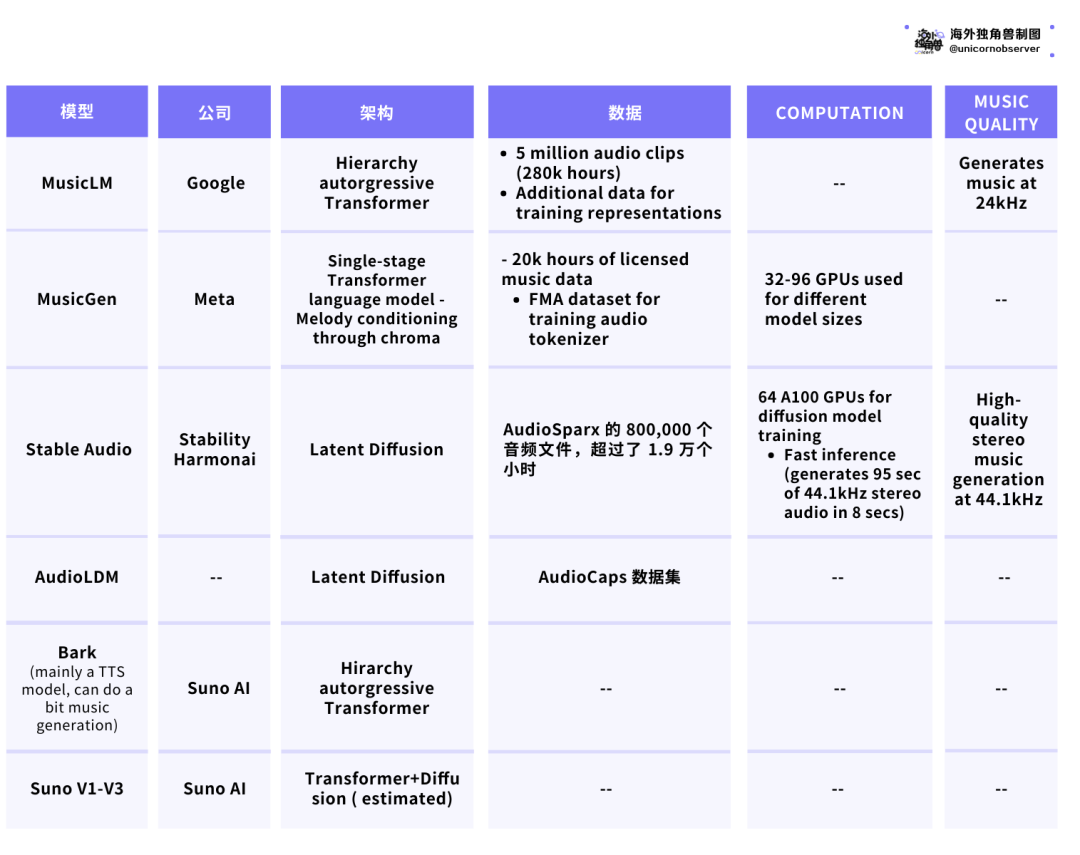Click the COMPUTATION column header
Viewport: 1080px width, 855px height.
coord(840,112)
